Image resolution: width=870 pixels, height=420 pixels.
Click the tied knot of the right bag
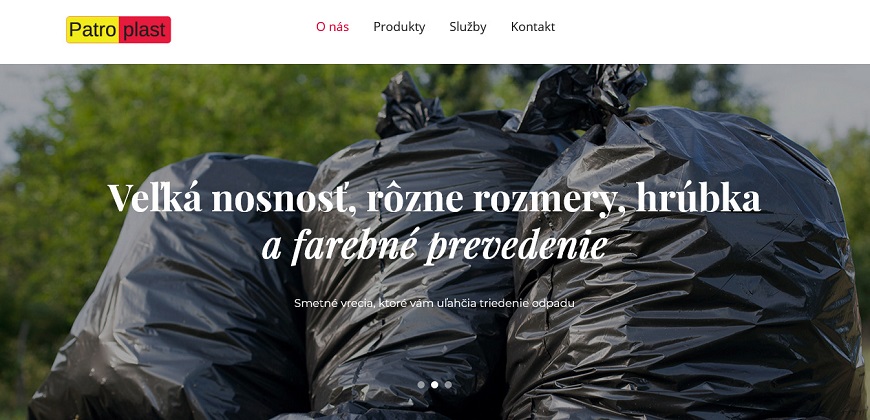coord(583,94)
